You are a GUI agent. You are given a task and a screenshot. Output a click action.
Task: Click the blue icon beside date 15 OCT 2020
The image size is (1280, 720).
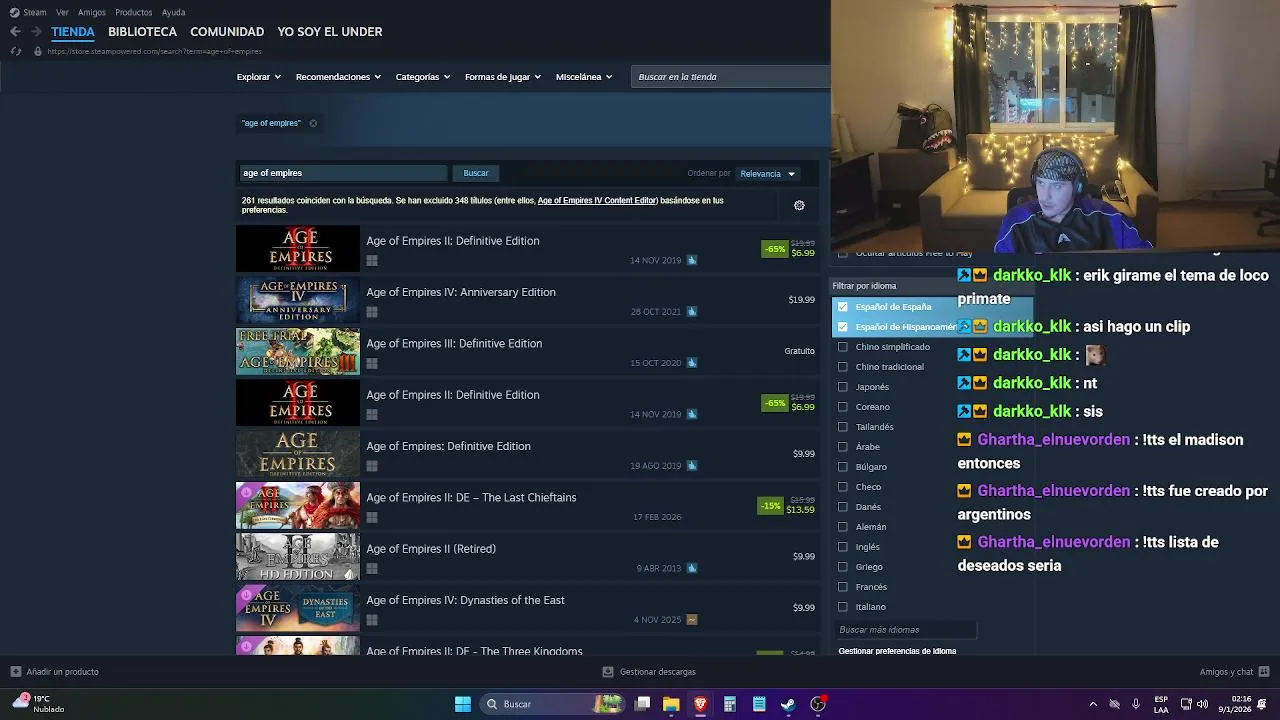click(692, 363)
